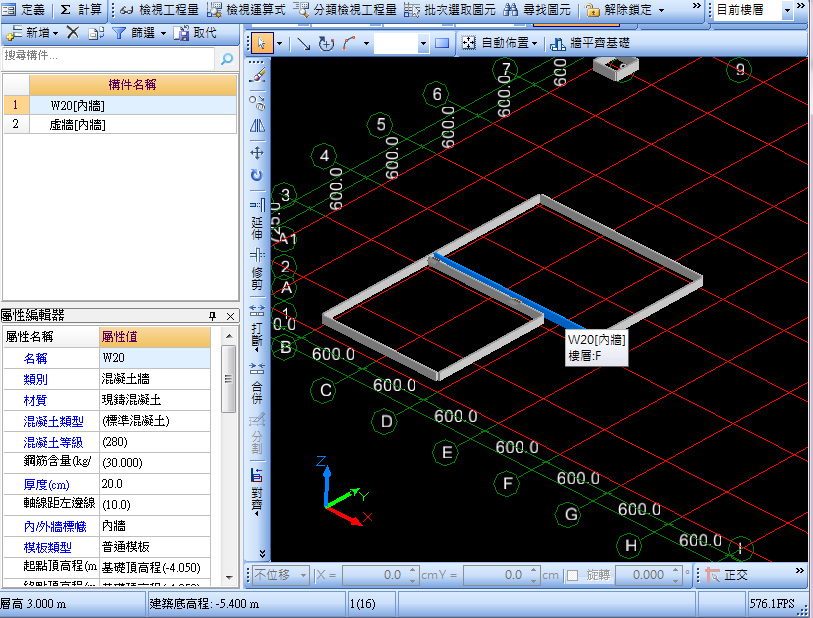Open 檢視工程量 view quantities
Viewport: 813px width, 618px height.
click(x=159, y=9)
